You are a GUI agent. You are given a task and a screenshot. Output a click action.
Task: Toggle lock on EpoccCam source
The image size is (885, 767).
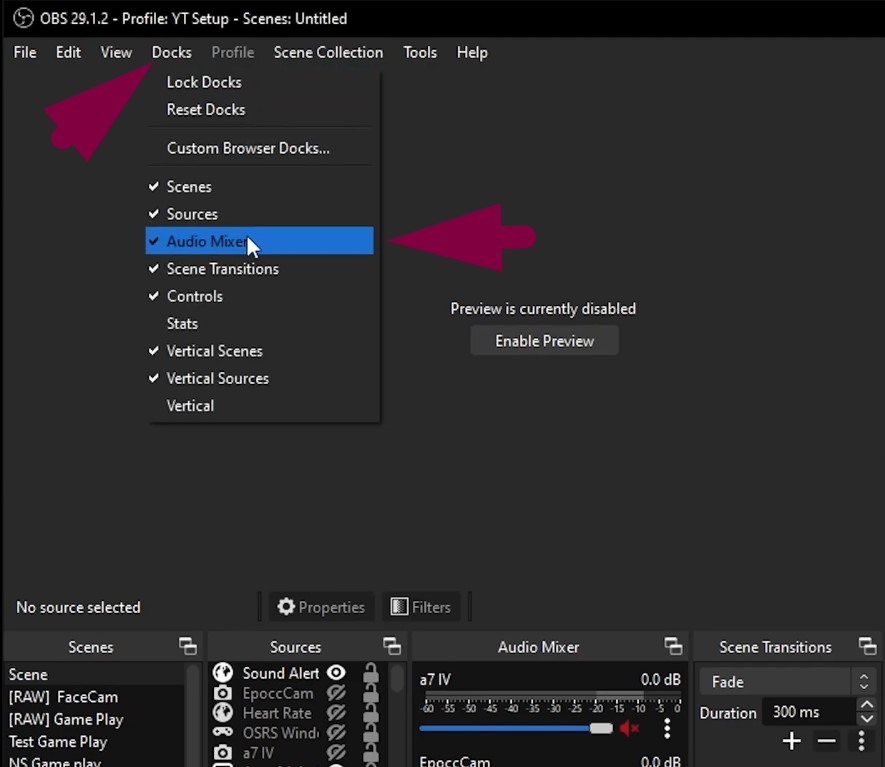tap(371, 694)
